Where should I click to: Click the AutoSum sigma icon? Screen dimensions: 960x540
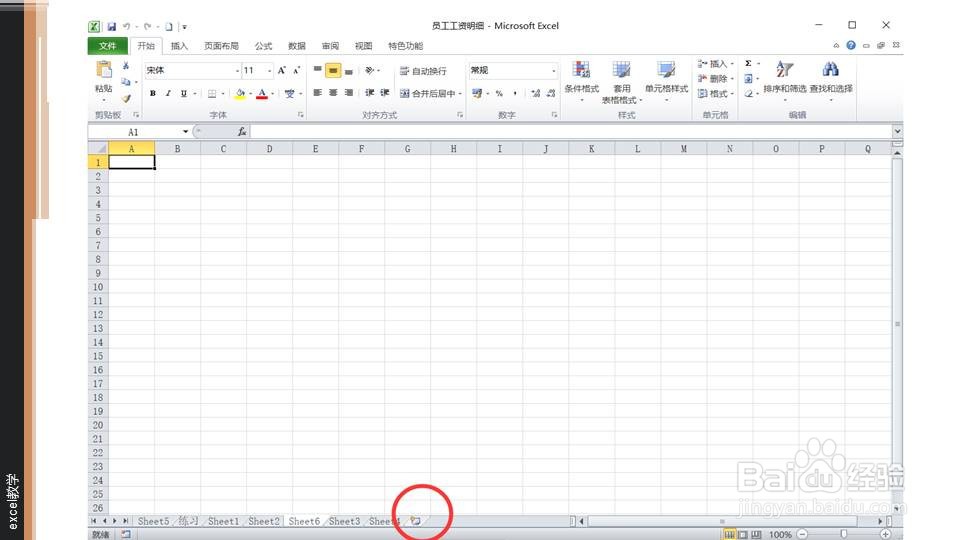(748, 64)
